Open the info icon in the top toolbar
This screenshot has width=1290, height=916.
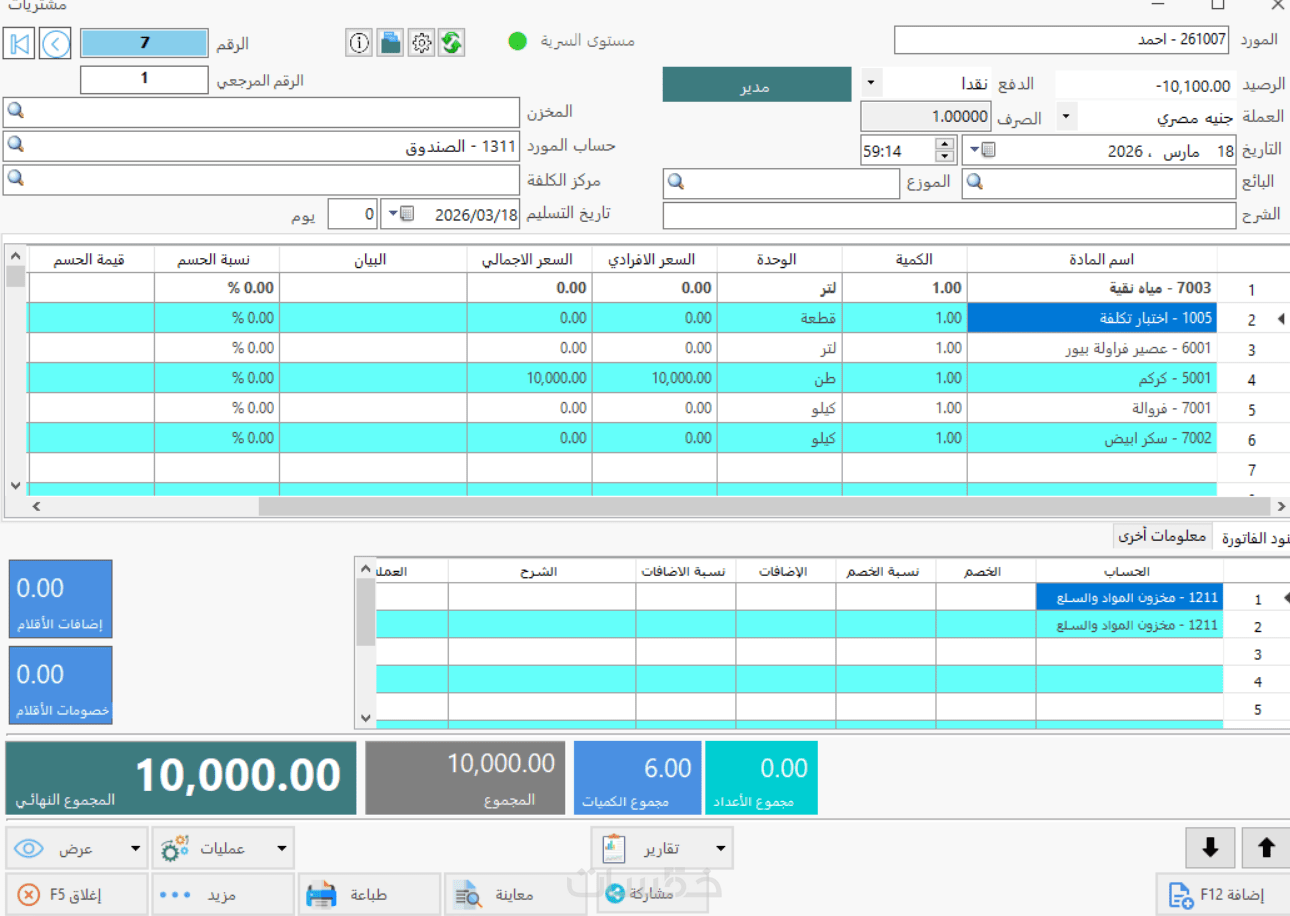[x=359, y=43]
